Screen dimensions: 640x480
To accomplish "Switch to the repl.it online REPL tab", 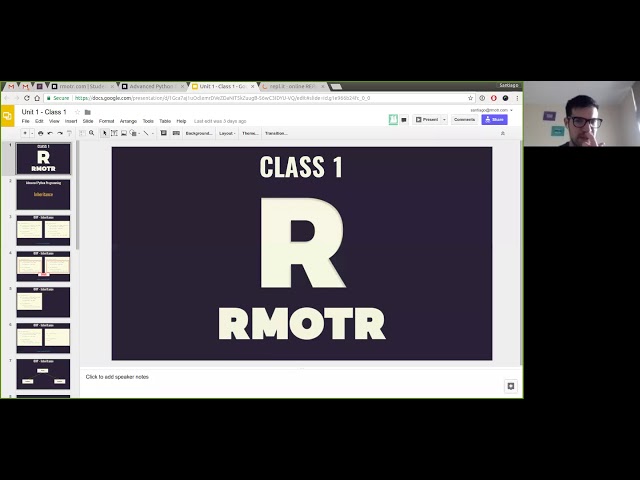I will click(x=292, y=87).
